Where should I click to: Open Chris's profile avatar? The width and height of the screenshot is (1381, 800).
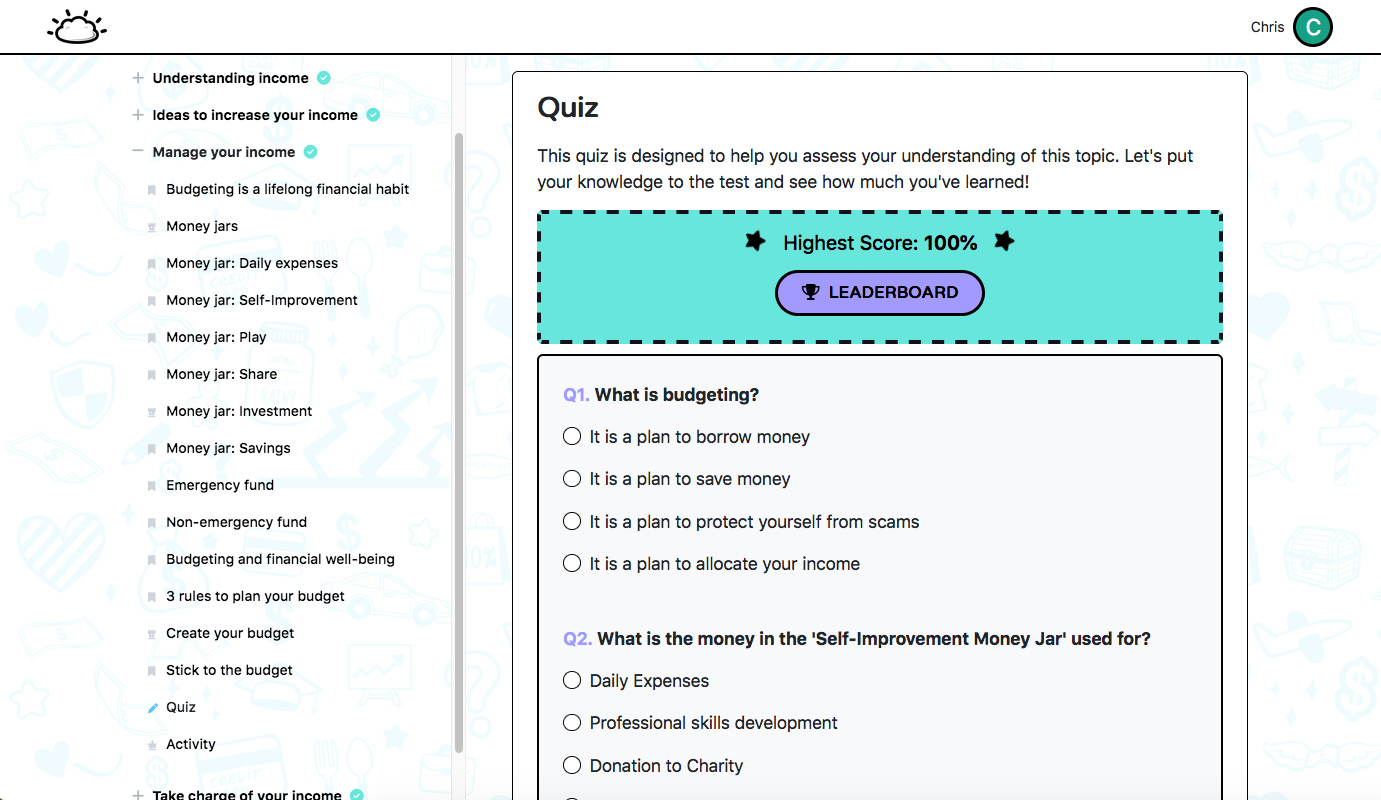click(x=1312, y=27)
